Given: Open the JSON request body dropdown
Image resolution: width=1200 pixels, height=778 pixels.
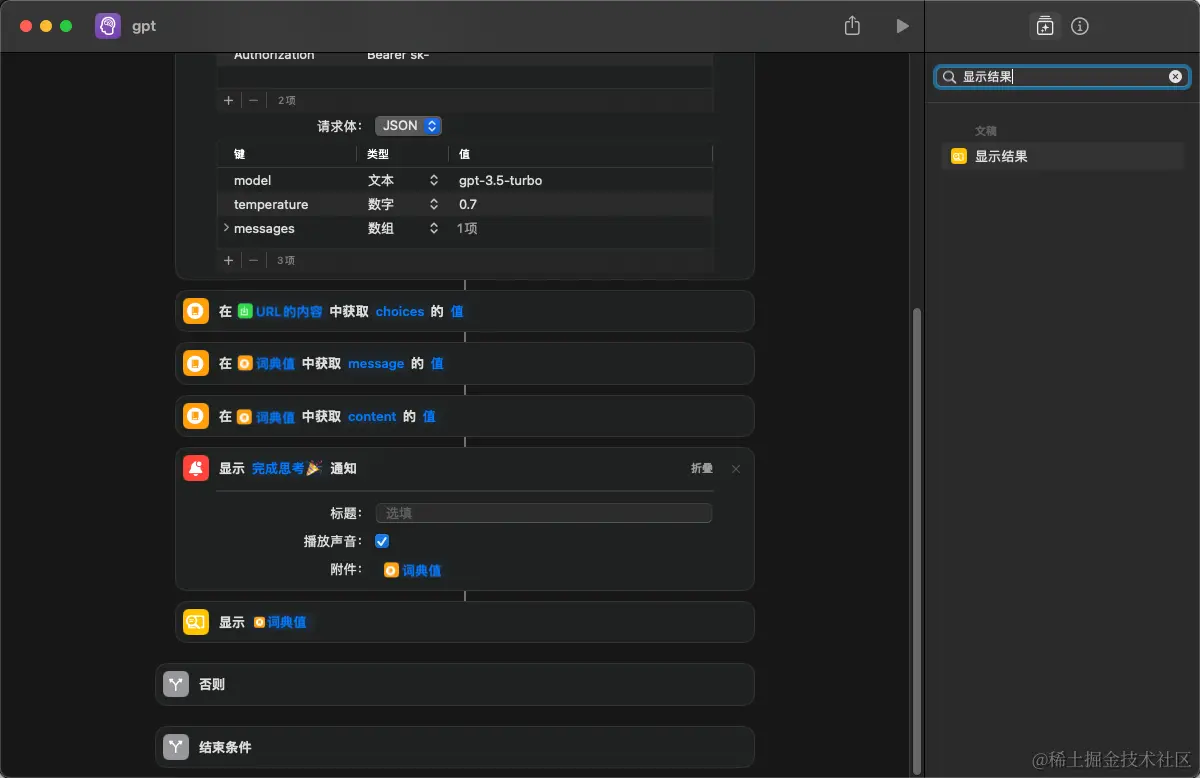Looking at the screenshot, I should point(408,126).
